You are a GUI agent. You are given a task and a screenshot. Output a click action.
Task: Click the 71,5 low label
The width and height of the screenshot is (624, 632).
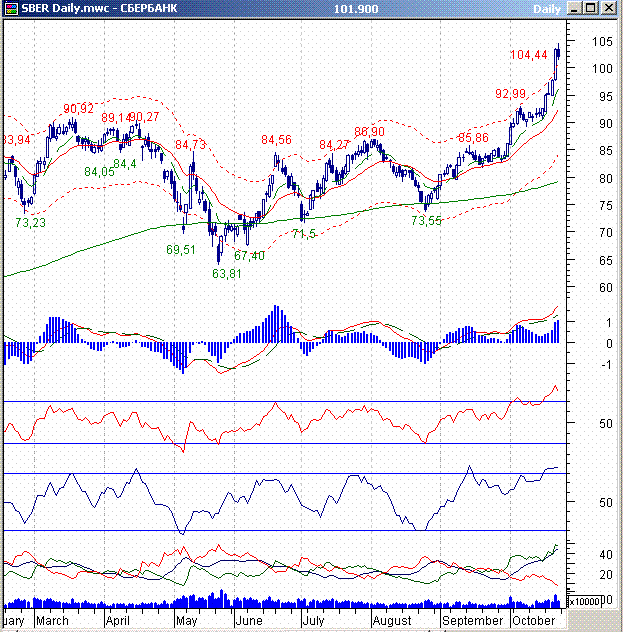[304, 234]
